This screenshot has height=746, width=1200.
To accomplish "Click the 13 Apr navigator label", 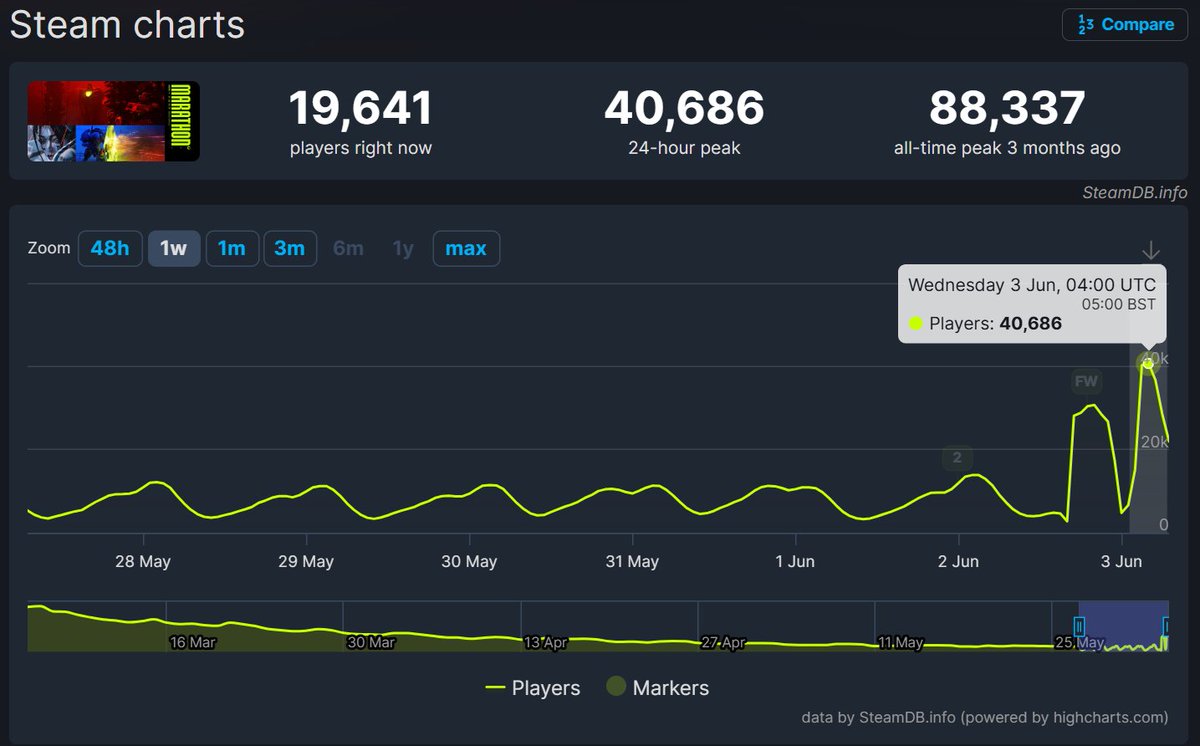I will tap(546, 642).
